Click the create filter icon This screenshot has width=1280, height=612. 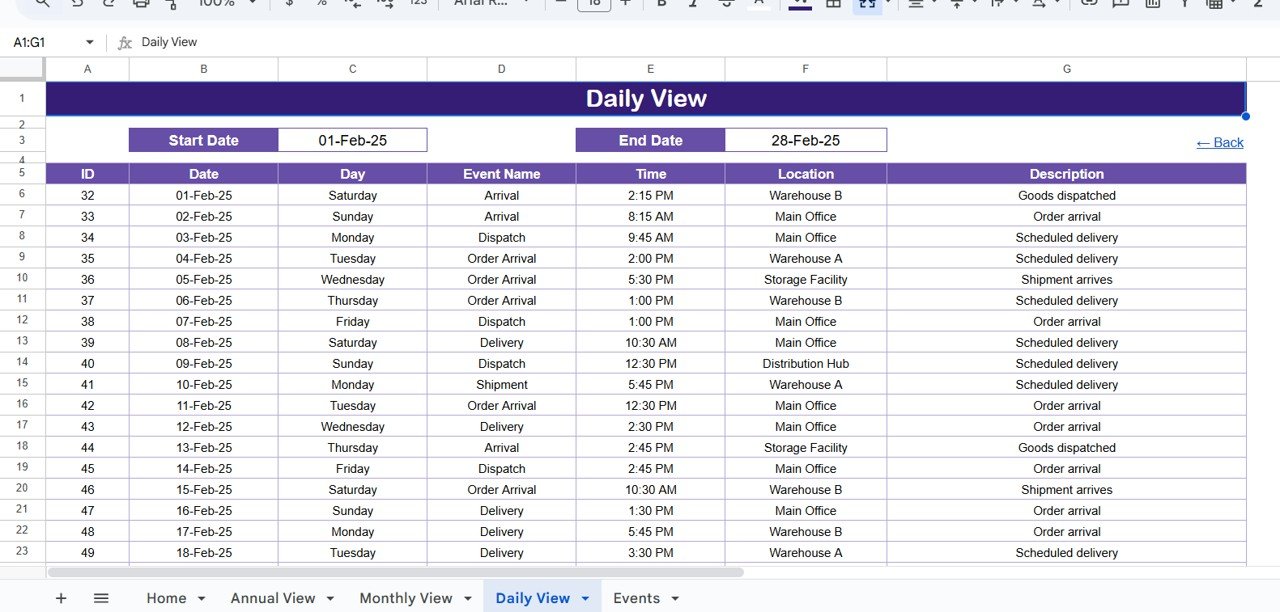(x=1184, y=3)
